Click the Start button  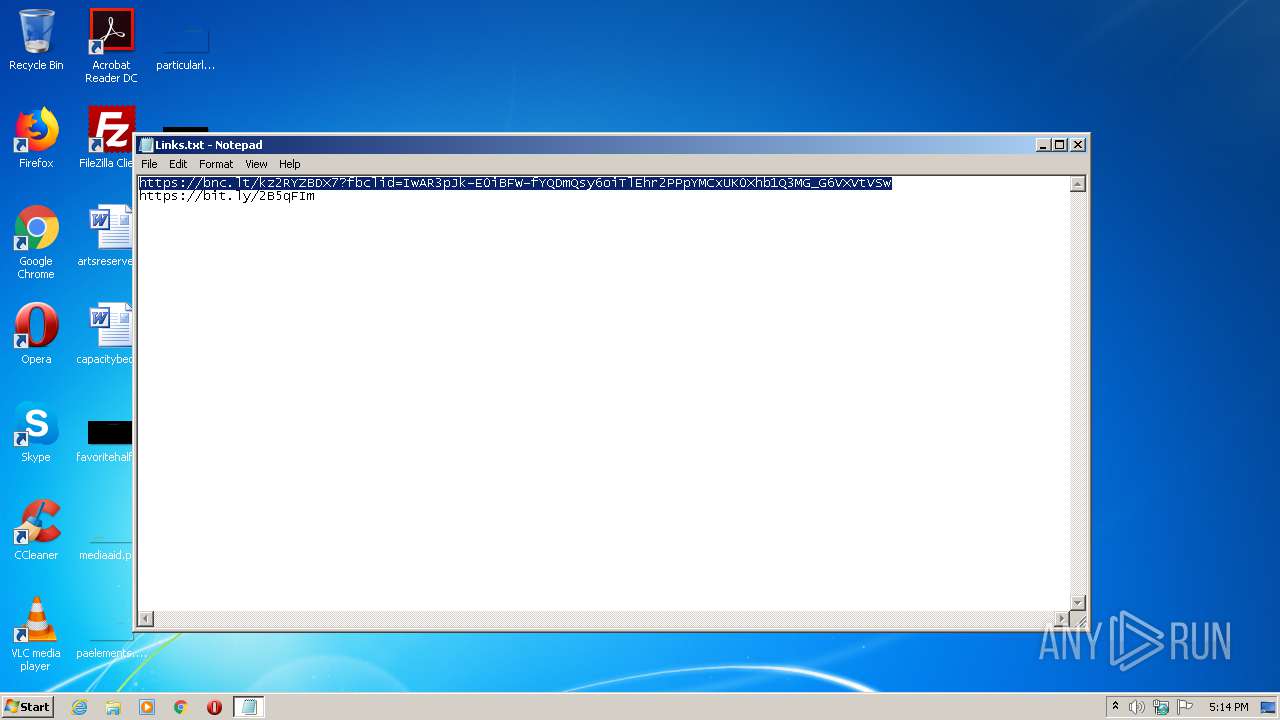pos(28,707)
